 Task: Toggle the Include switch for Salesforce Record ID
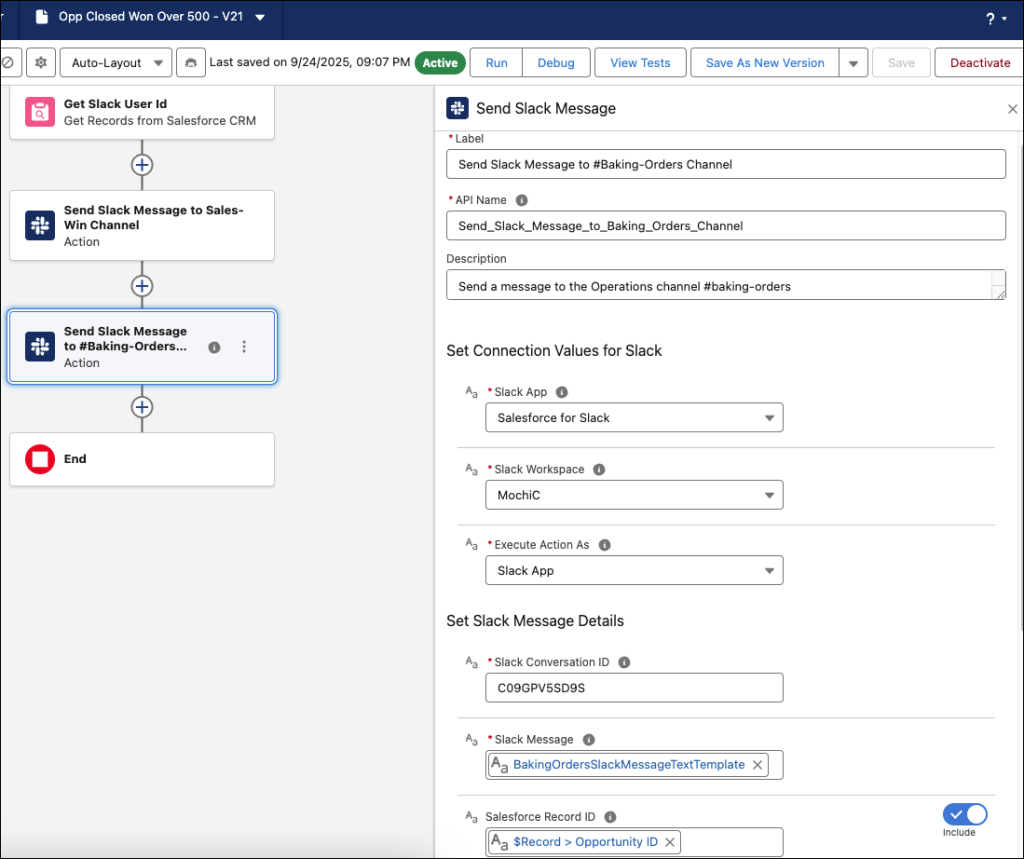(964, 814)
